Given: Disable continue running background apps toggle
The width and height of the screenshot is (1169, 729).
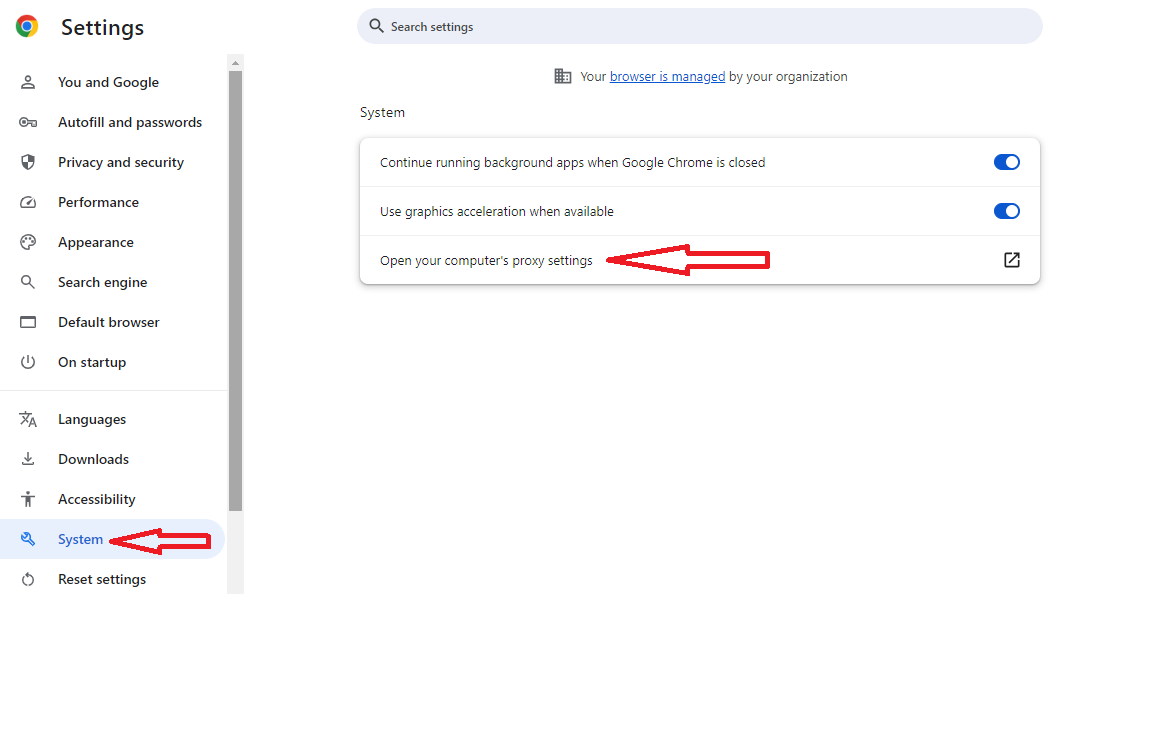Looking at the screenshot, I should click(1006, 162).
